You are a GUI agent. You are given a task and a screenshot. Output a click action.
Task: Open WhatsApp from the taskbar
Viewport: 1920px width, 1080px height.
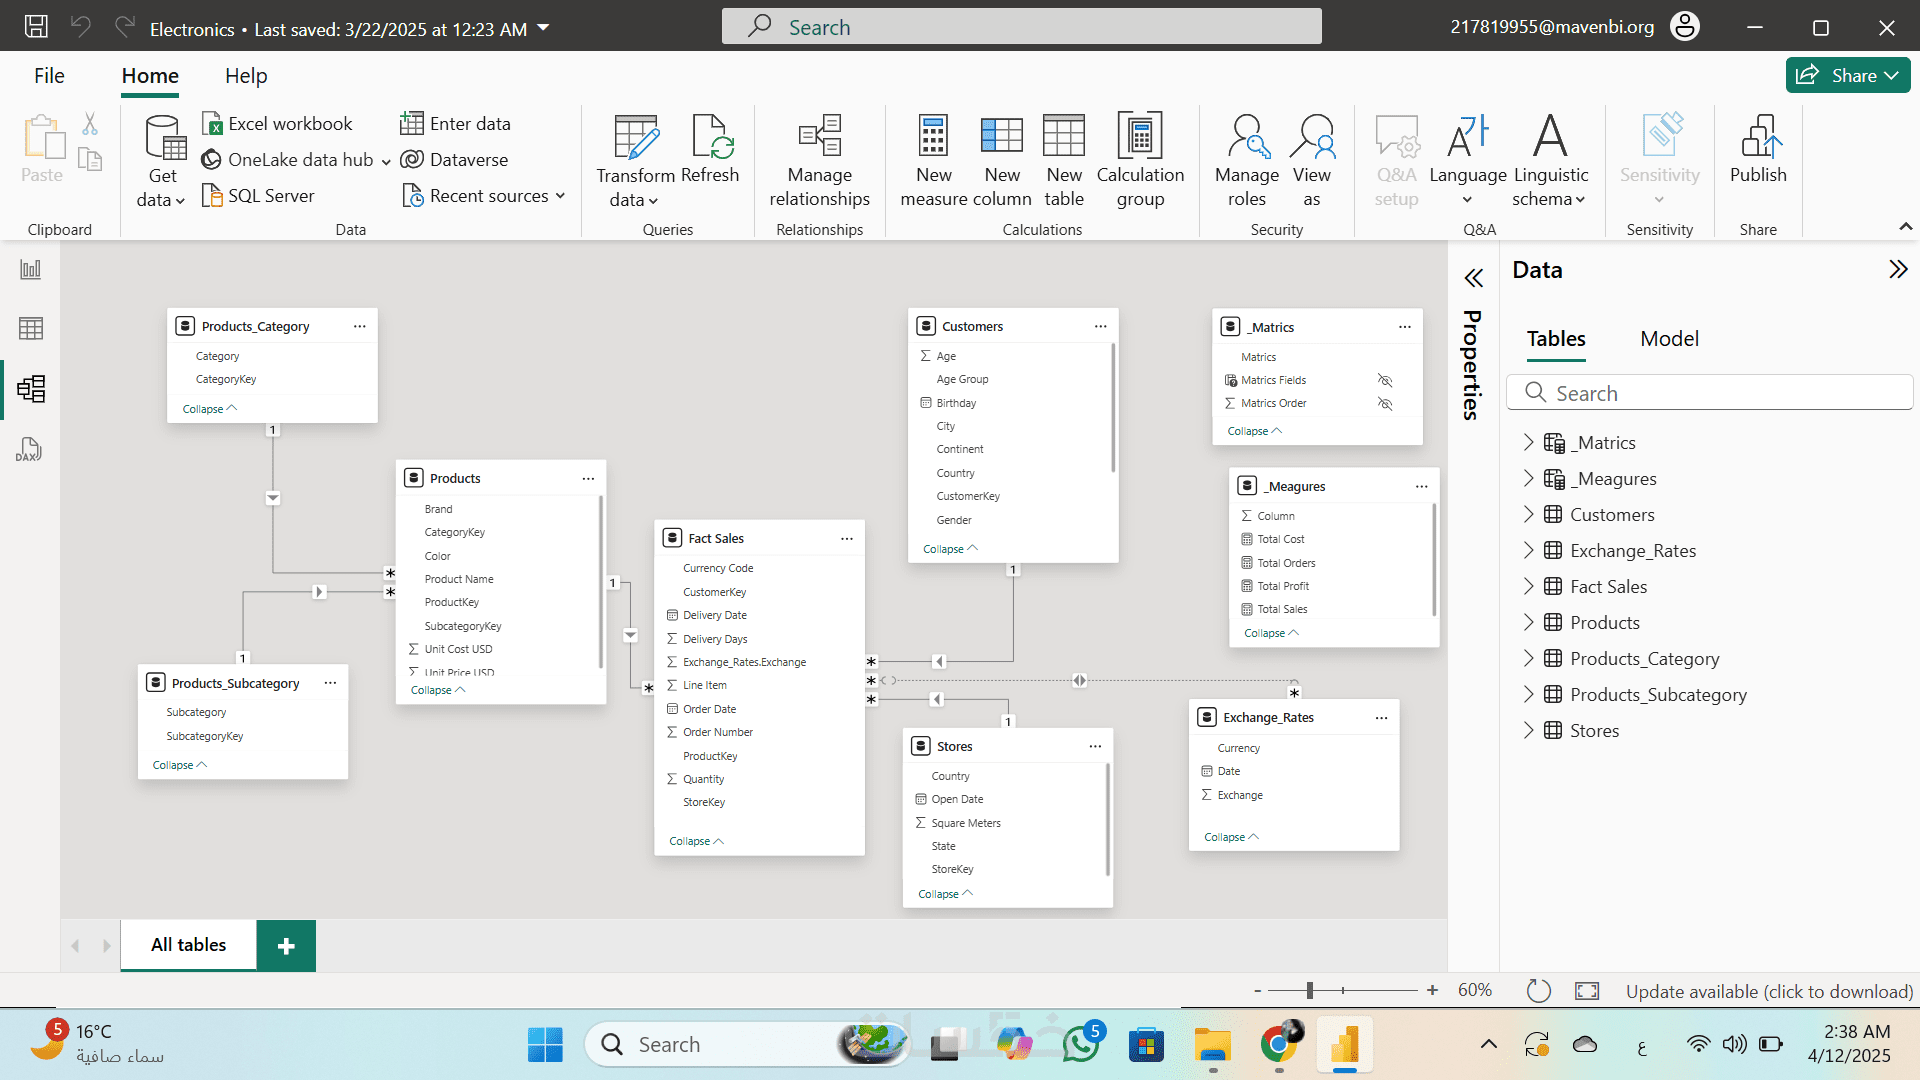tap(1081, 1044)
